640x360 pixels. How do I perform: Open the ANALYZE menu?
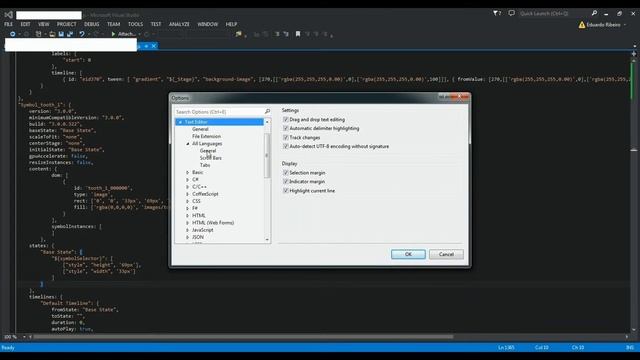click(179, 24)
